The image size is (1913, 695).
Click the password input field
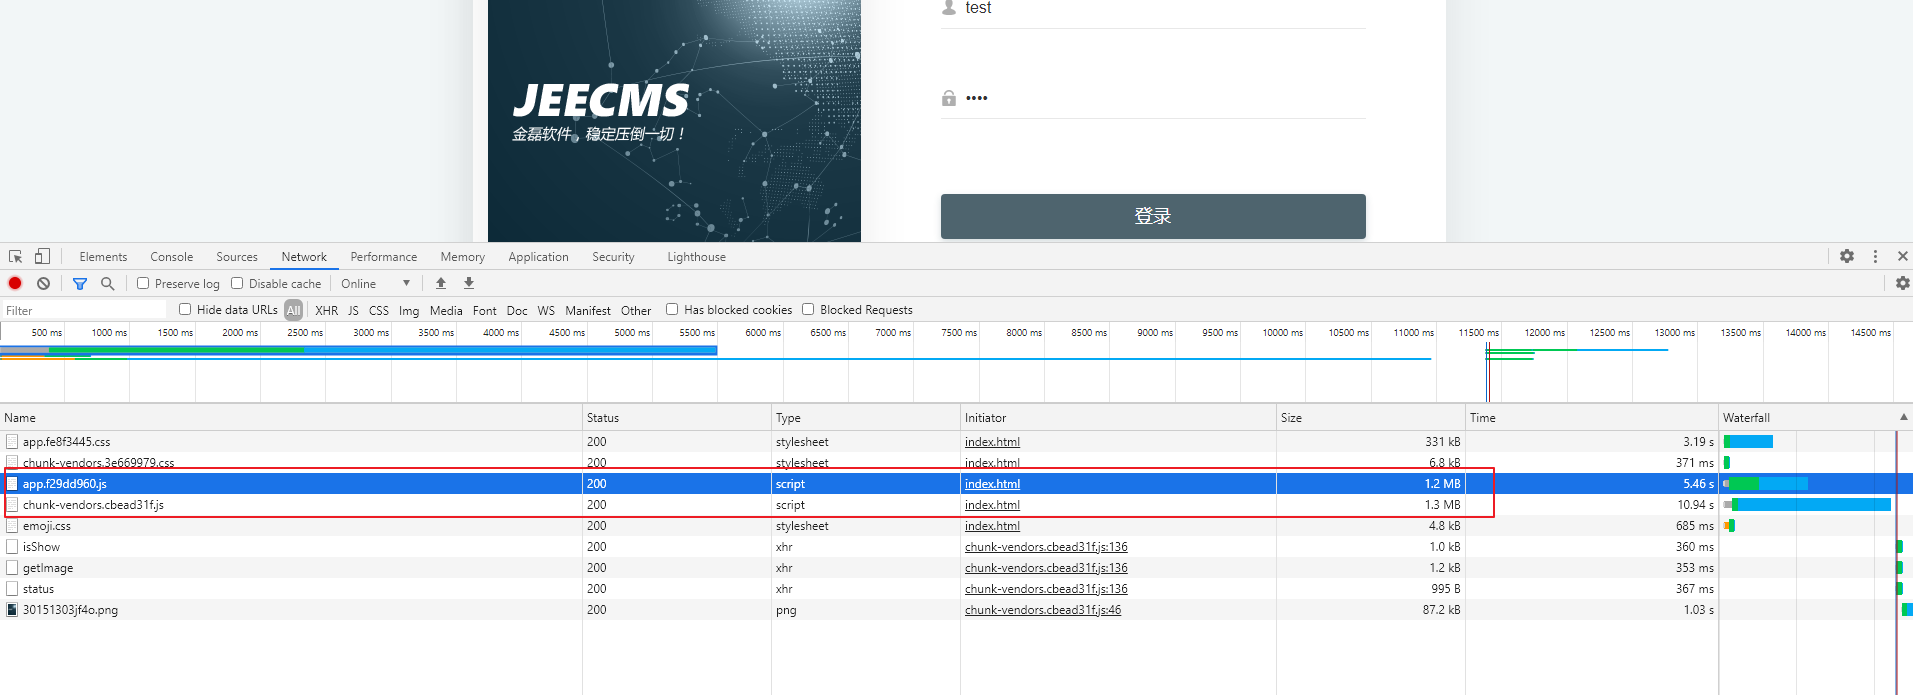click(1153, 98)
